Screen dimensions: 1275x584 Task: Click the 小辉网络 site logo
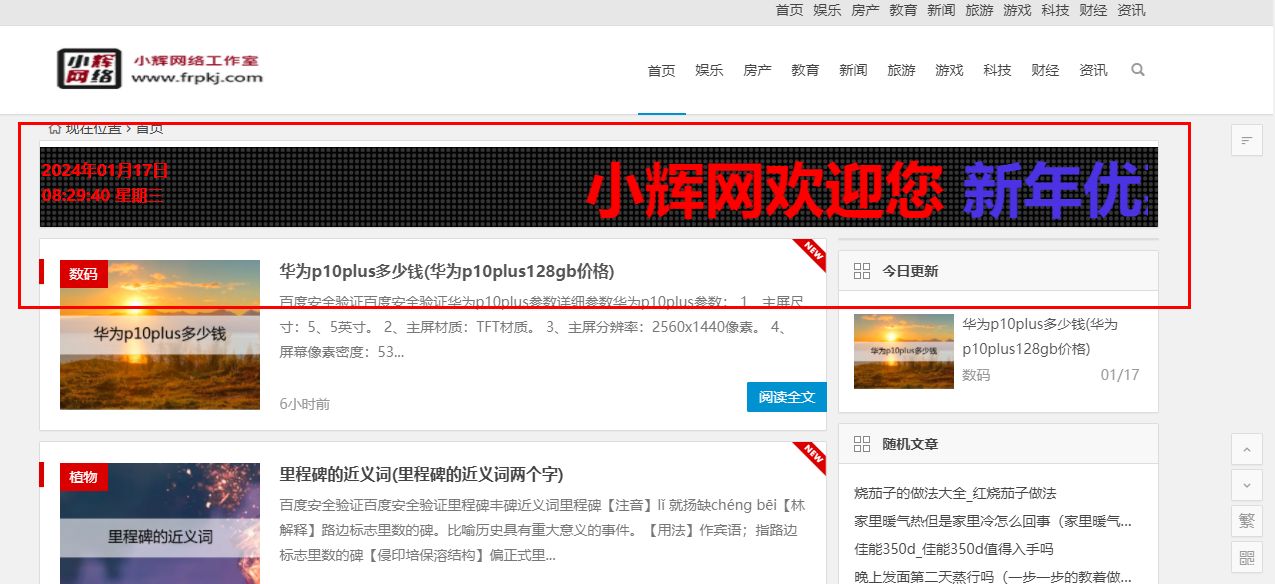[x=160, y=68]
